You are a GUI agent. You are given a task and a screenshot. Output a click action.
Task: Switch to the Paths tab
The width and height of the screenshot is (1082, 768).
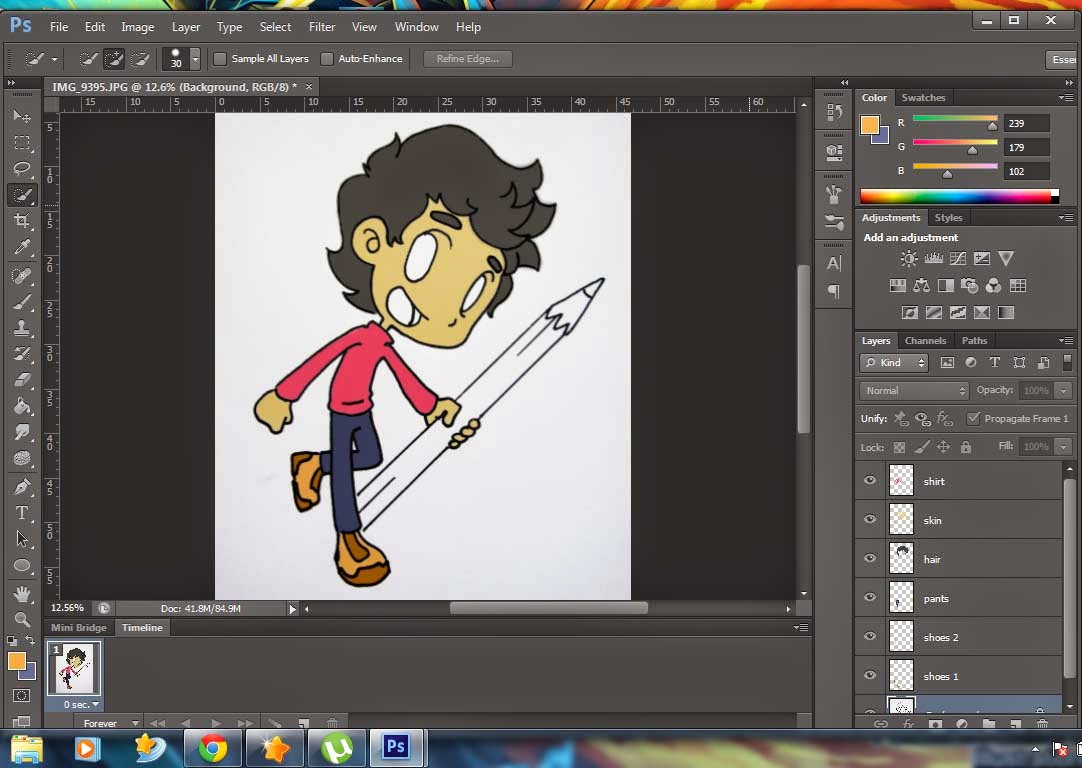point(974,340)
